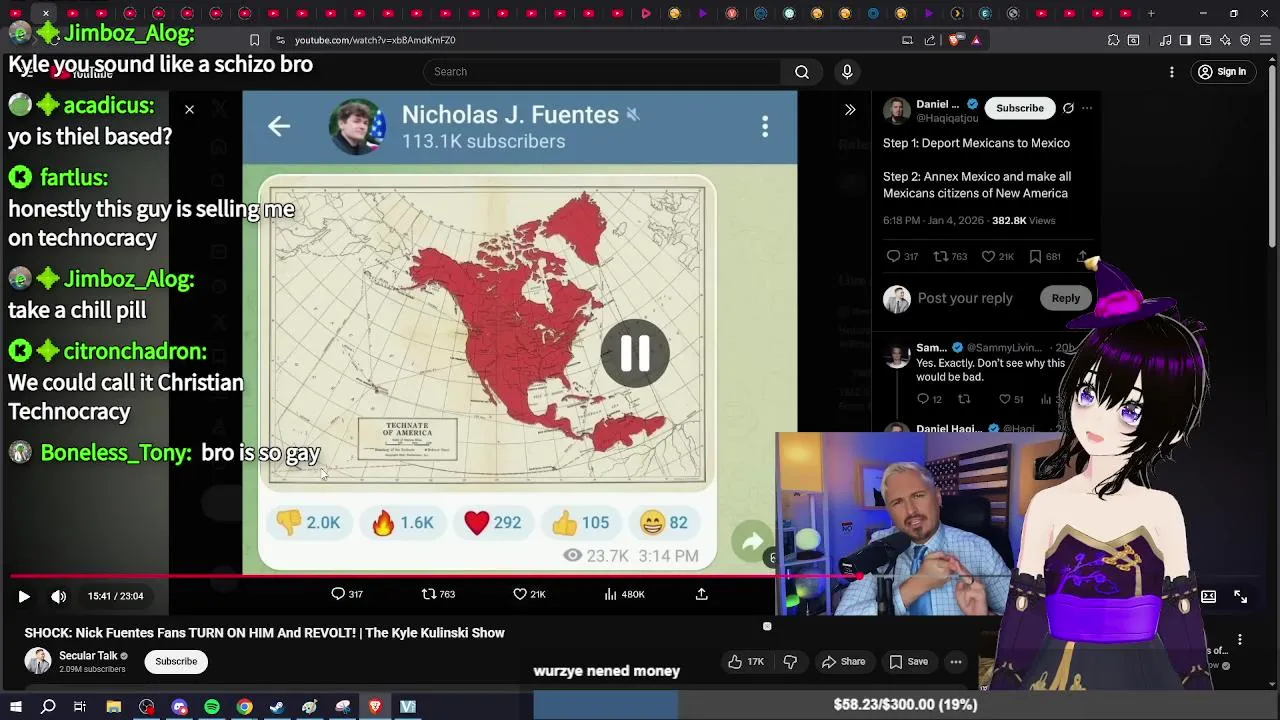Viewport: 1280px width, 720px height.
Task: Click the Sign in button
Action: 1222,72
